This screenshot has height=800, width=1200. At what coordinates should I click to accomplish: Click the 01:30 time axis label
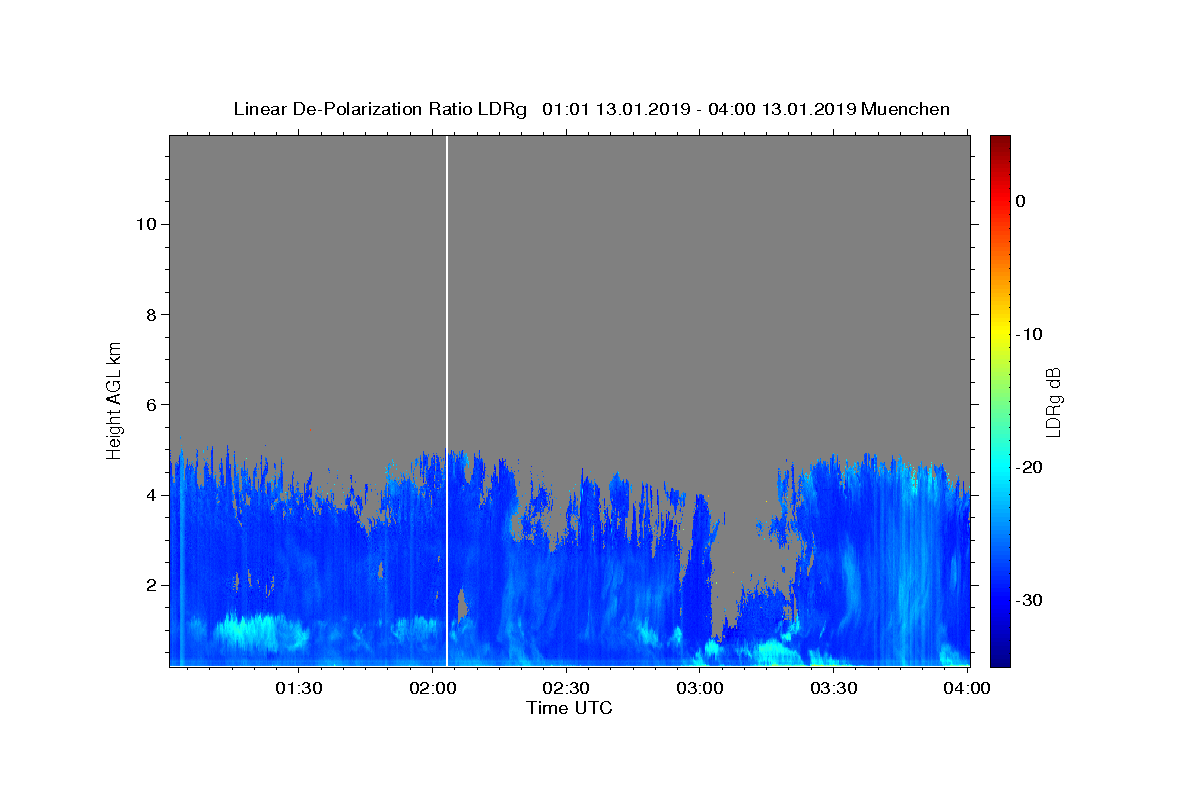298,688
